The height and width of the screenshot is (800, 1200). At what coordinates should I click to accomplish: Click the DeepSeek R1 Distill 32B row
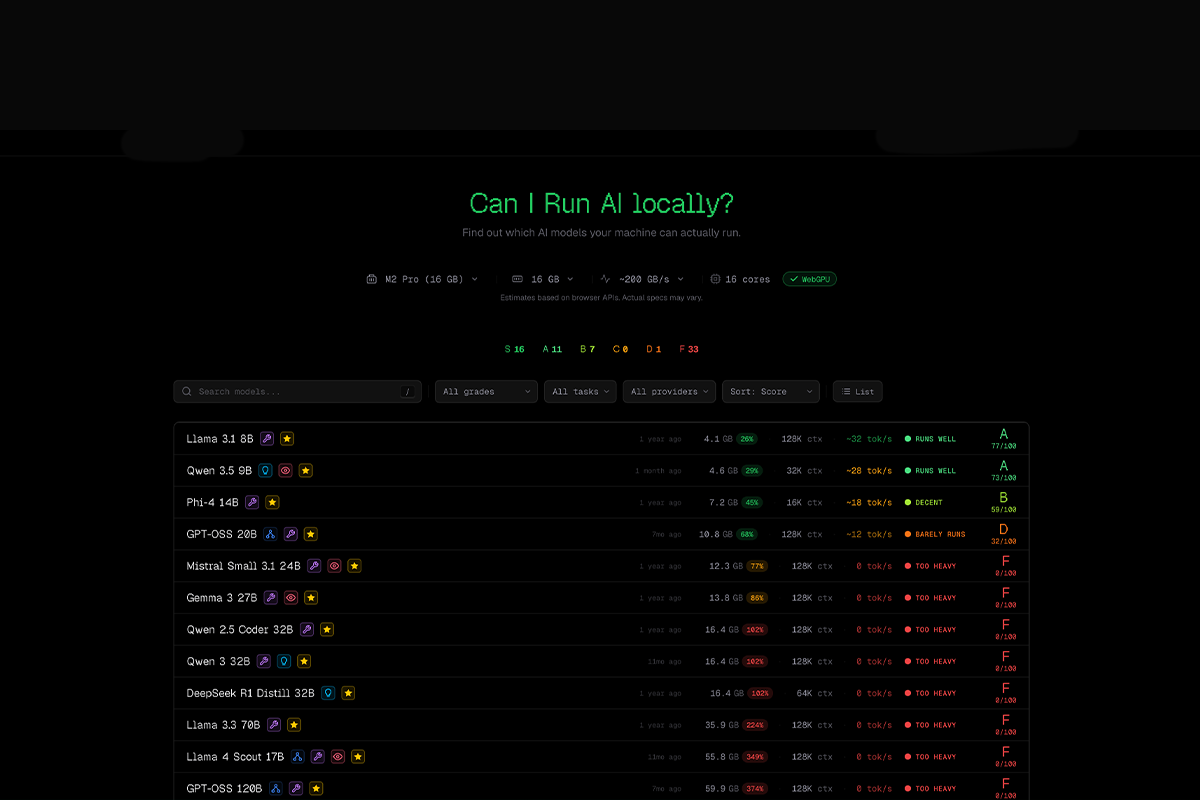click(600, 692)
